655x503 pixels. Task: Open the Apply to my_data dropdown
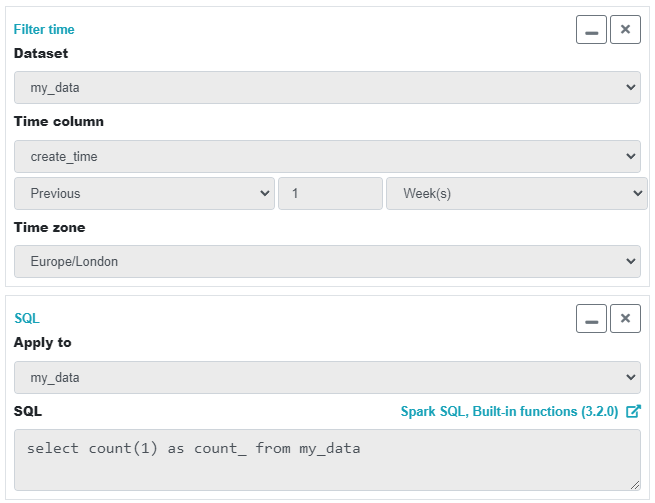[x=327, y=378]
